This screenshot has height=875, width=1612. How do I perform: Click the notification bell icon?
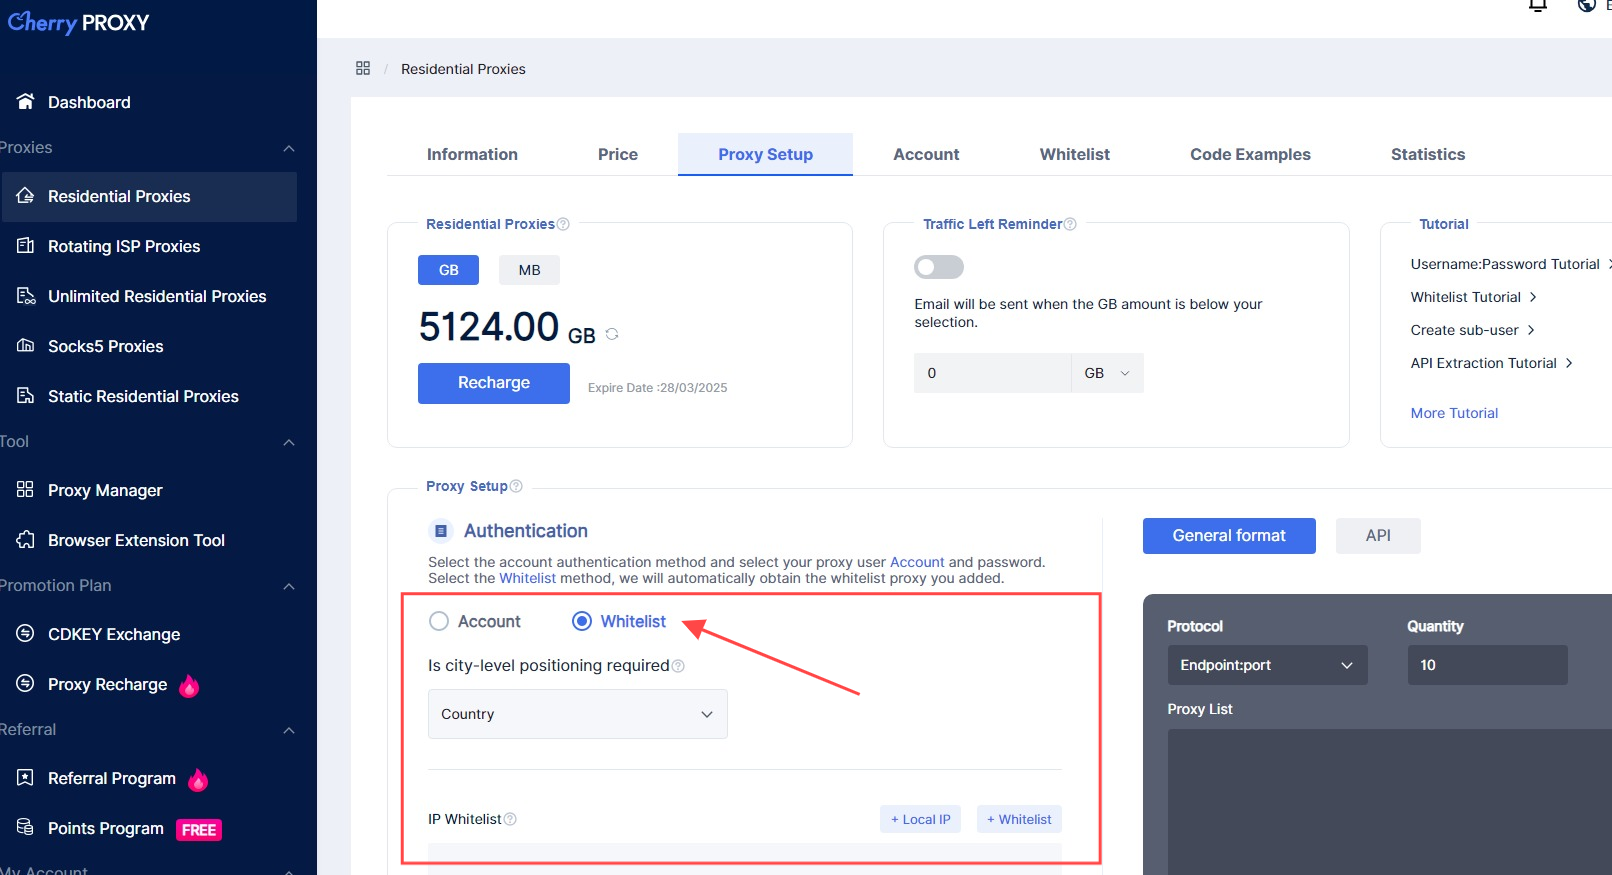(x=1538, y=6)
